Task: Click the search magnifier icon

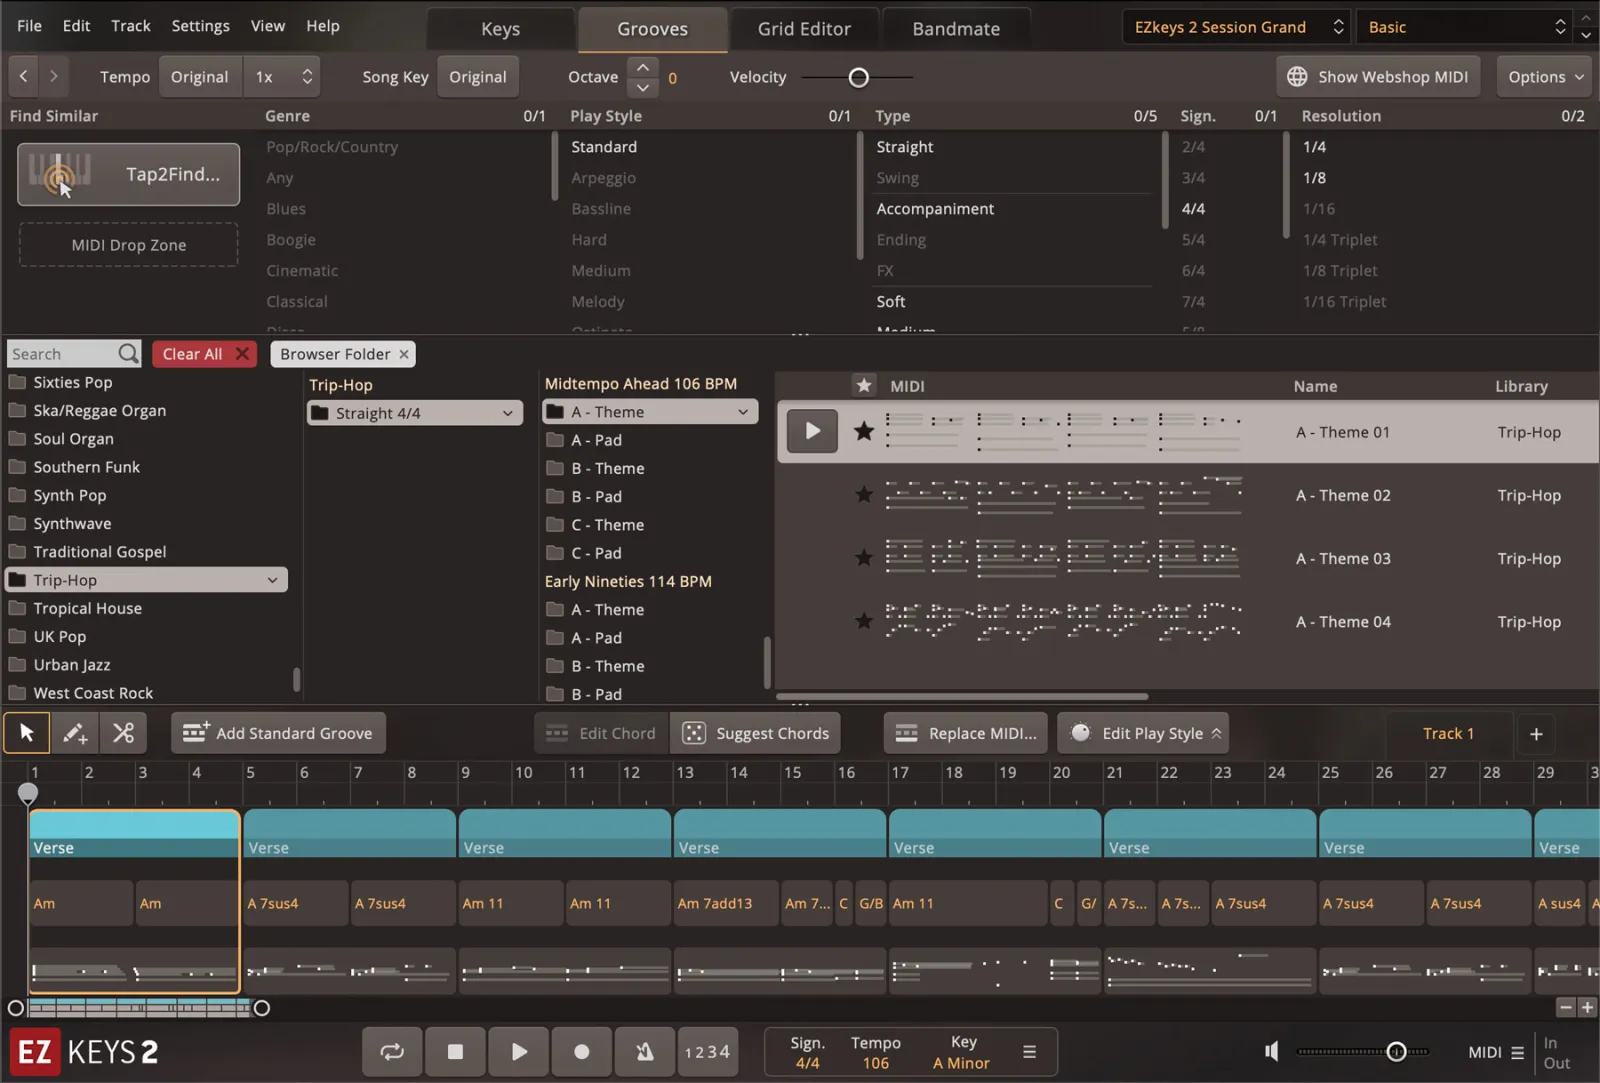Action: (128, 353)
